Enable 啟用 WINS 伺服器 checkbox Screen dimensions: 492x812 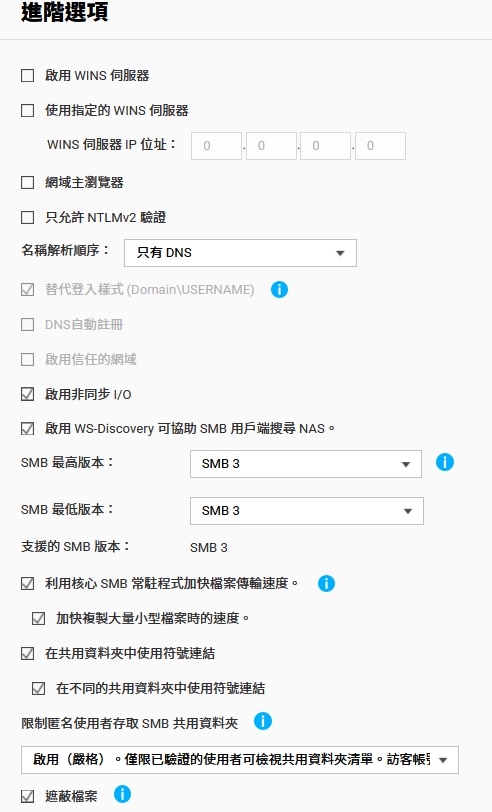point(27,76)
